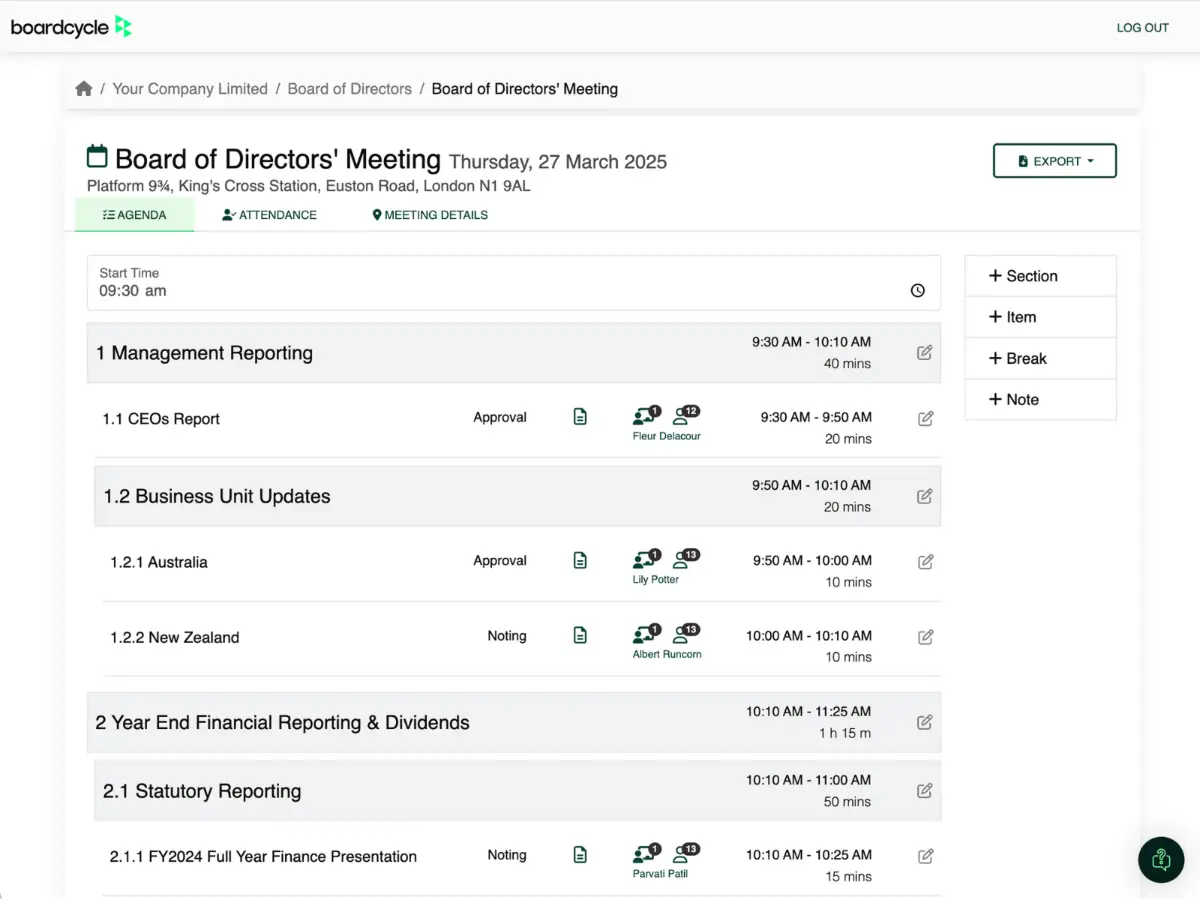This screenshot has width=1200, height=900.
Task: Edit the Management Reporting section
Action: [925, 353]
